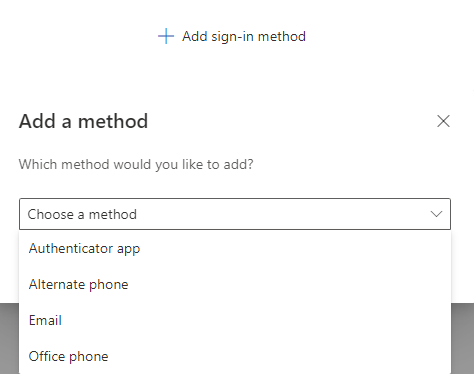The height and width of the screenshot is (375, 475).
Task: Click the 'Which method would you like to add?' prompt
Action: point(136,164)
